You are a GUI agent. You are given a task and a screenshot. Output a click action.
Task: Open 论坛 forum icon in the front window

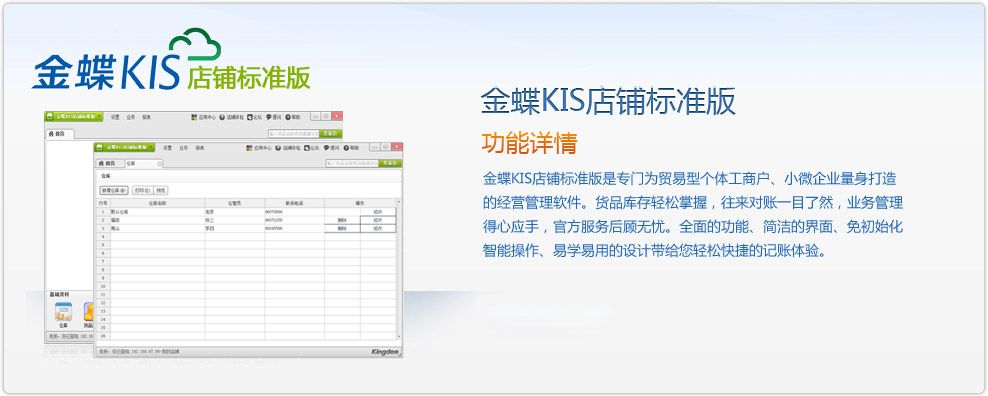[312, 148]
